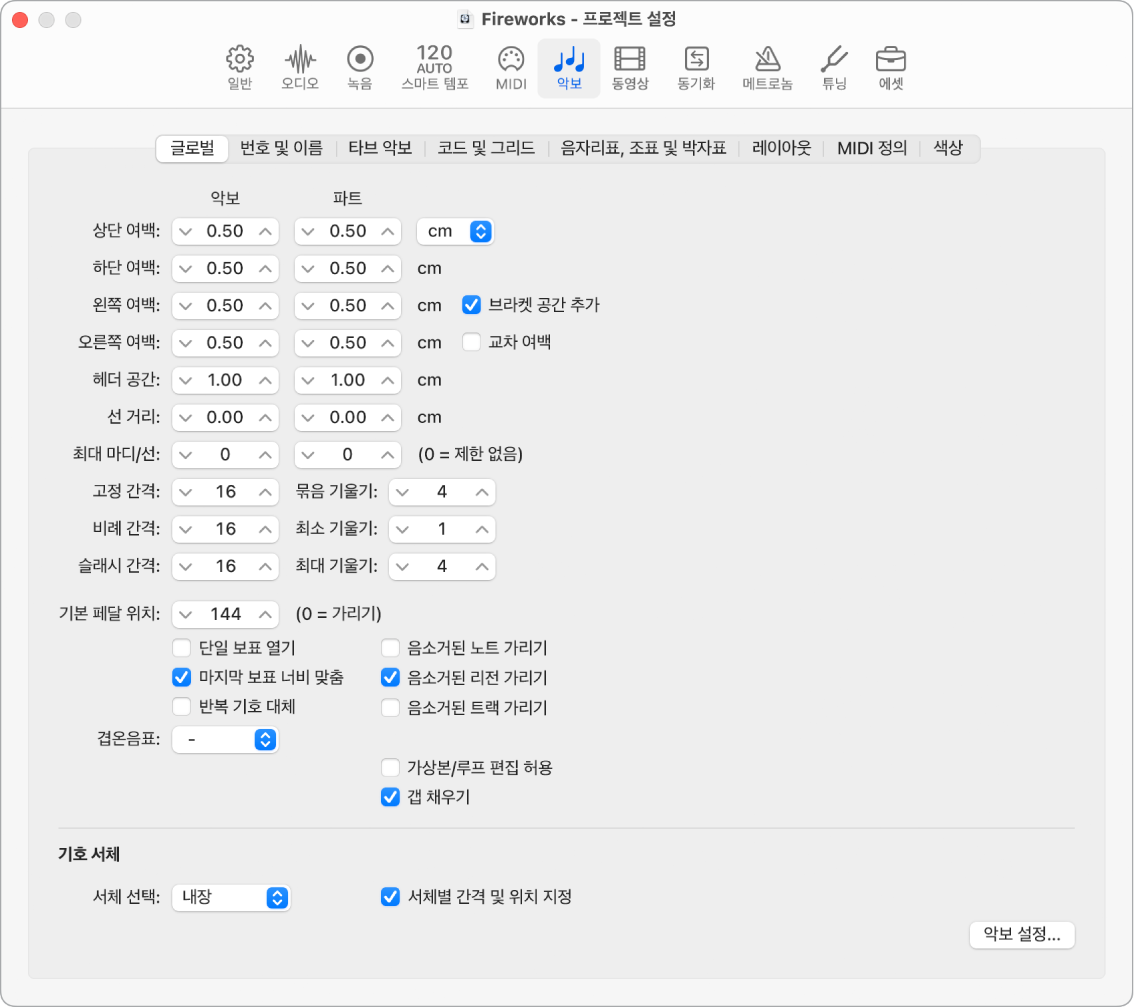Increase 헤더 공간 악보 value
This screenshot has width=1136, height=1008.
[265, 380]
